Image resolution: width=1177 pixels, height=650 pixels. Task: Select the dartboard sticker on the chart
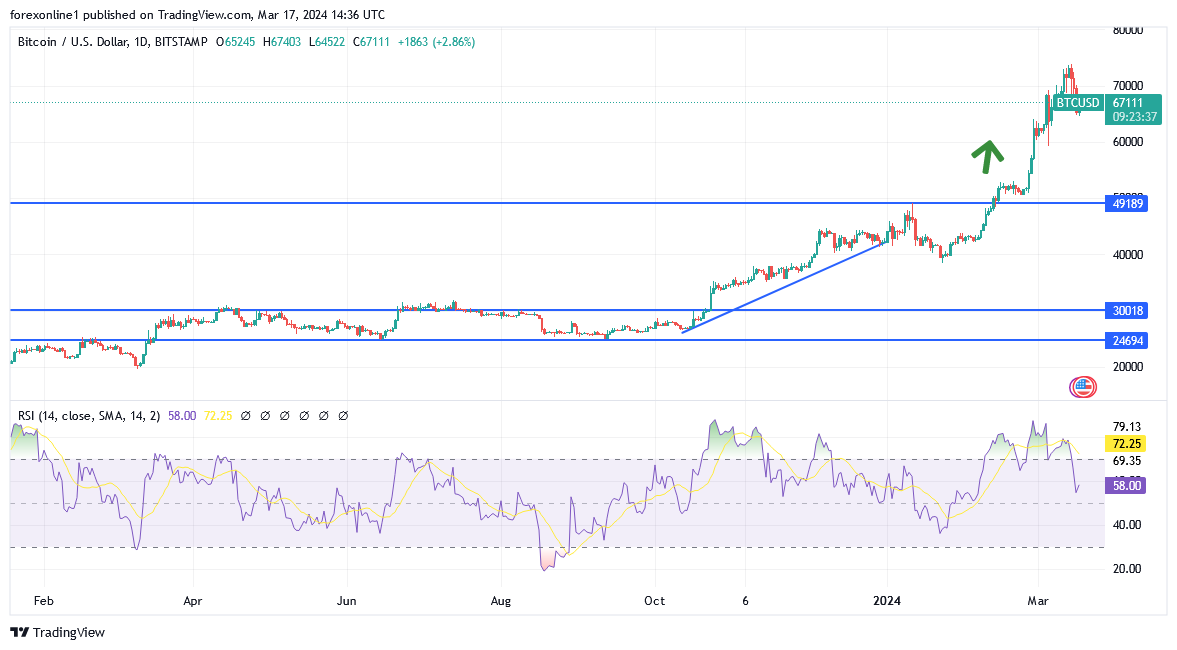click(1083, 385)
